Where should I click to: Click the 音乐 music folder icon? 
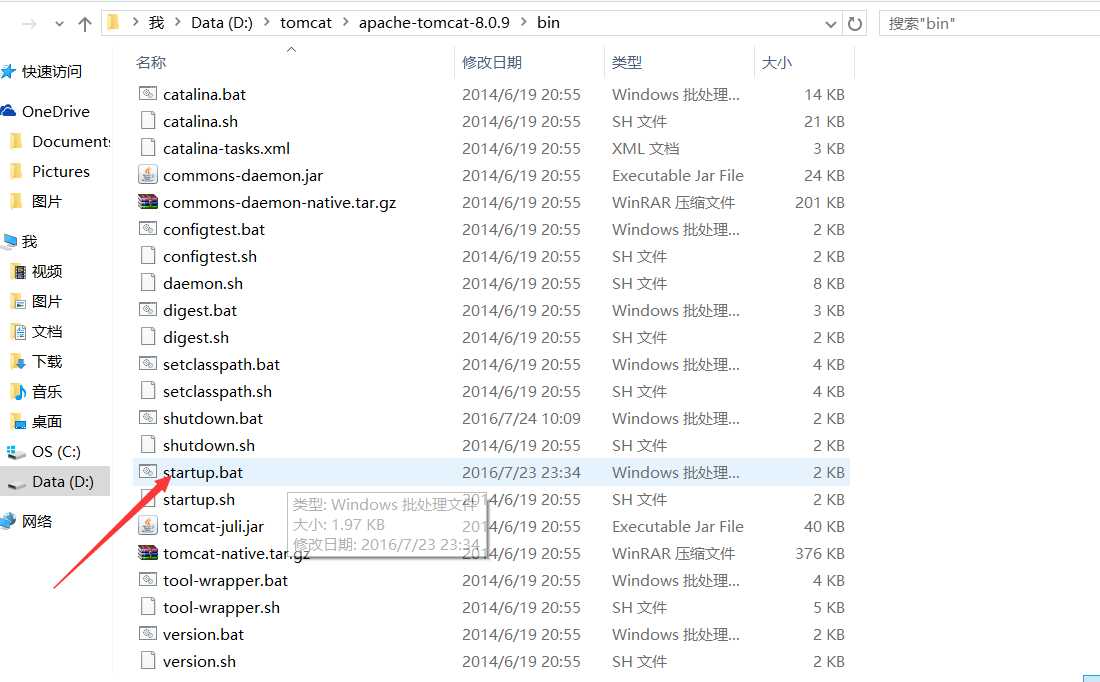(18, 392)
